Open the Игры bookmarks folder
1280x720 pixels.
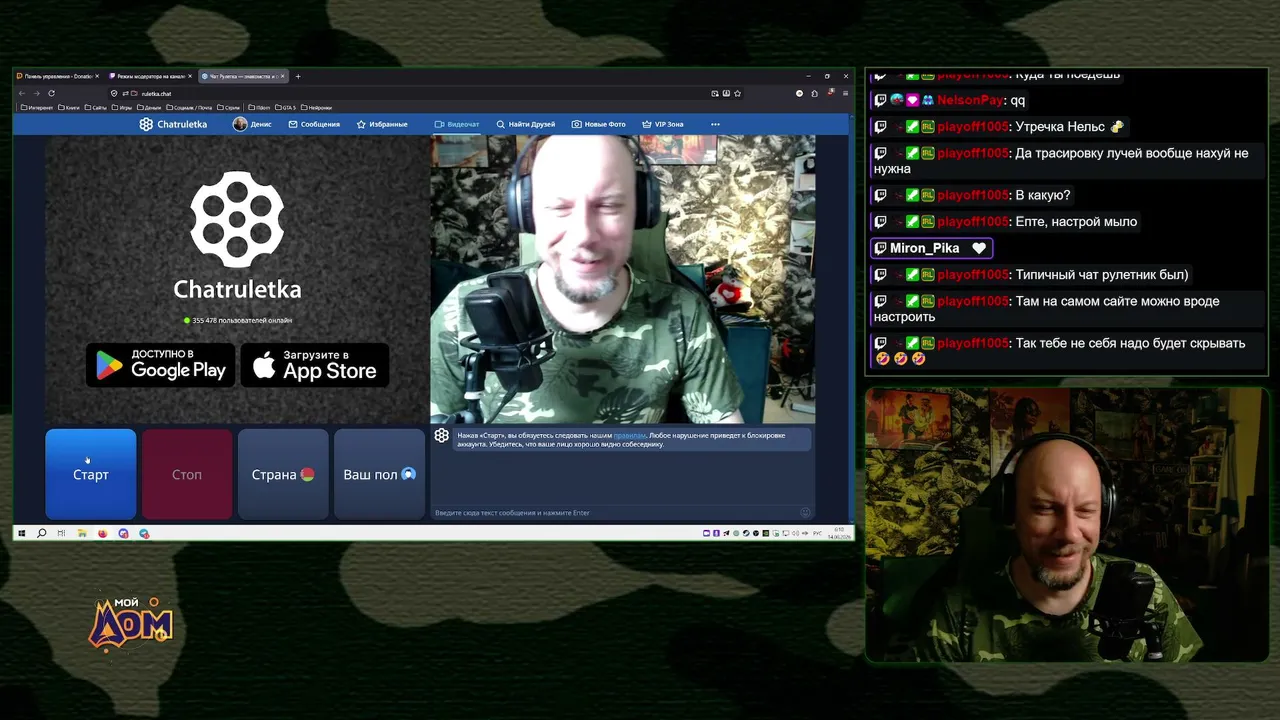[x=122, y=107]
